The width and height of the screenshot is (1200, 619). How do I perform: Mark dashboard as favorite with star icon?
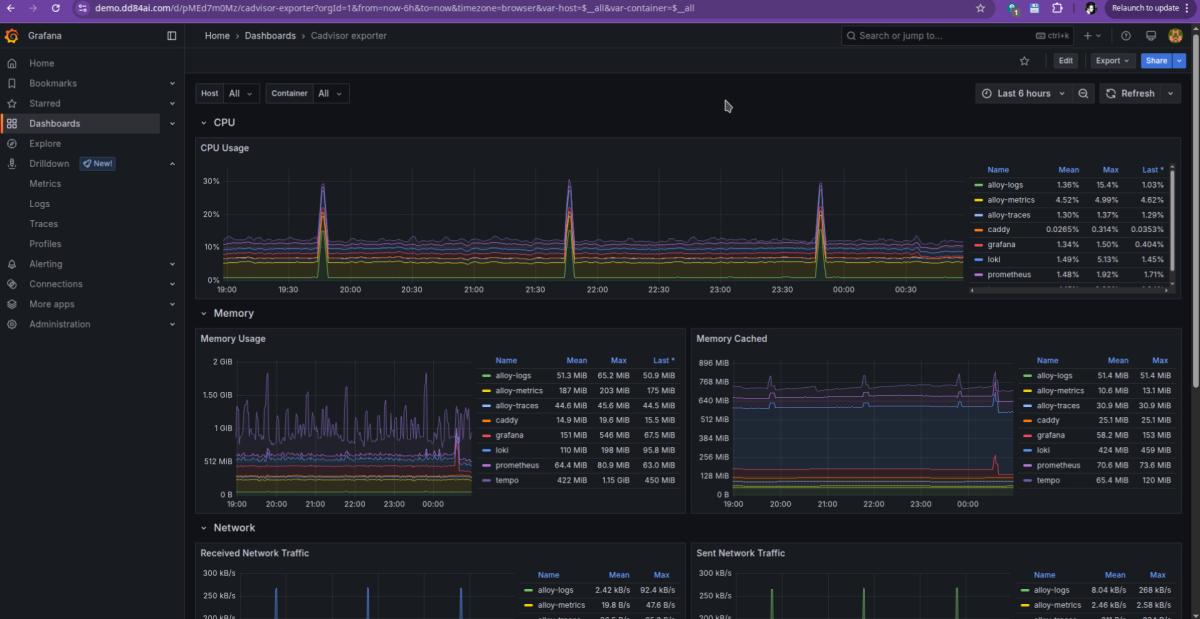pos(1024,61)
